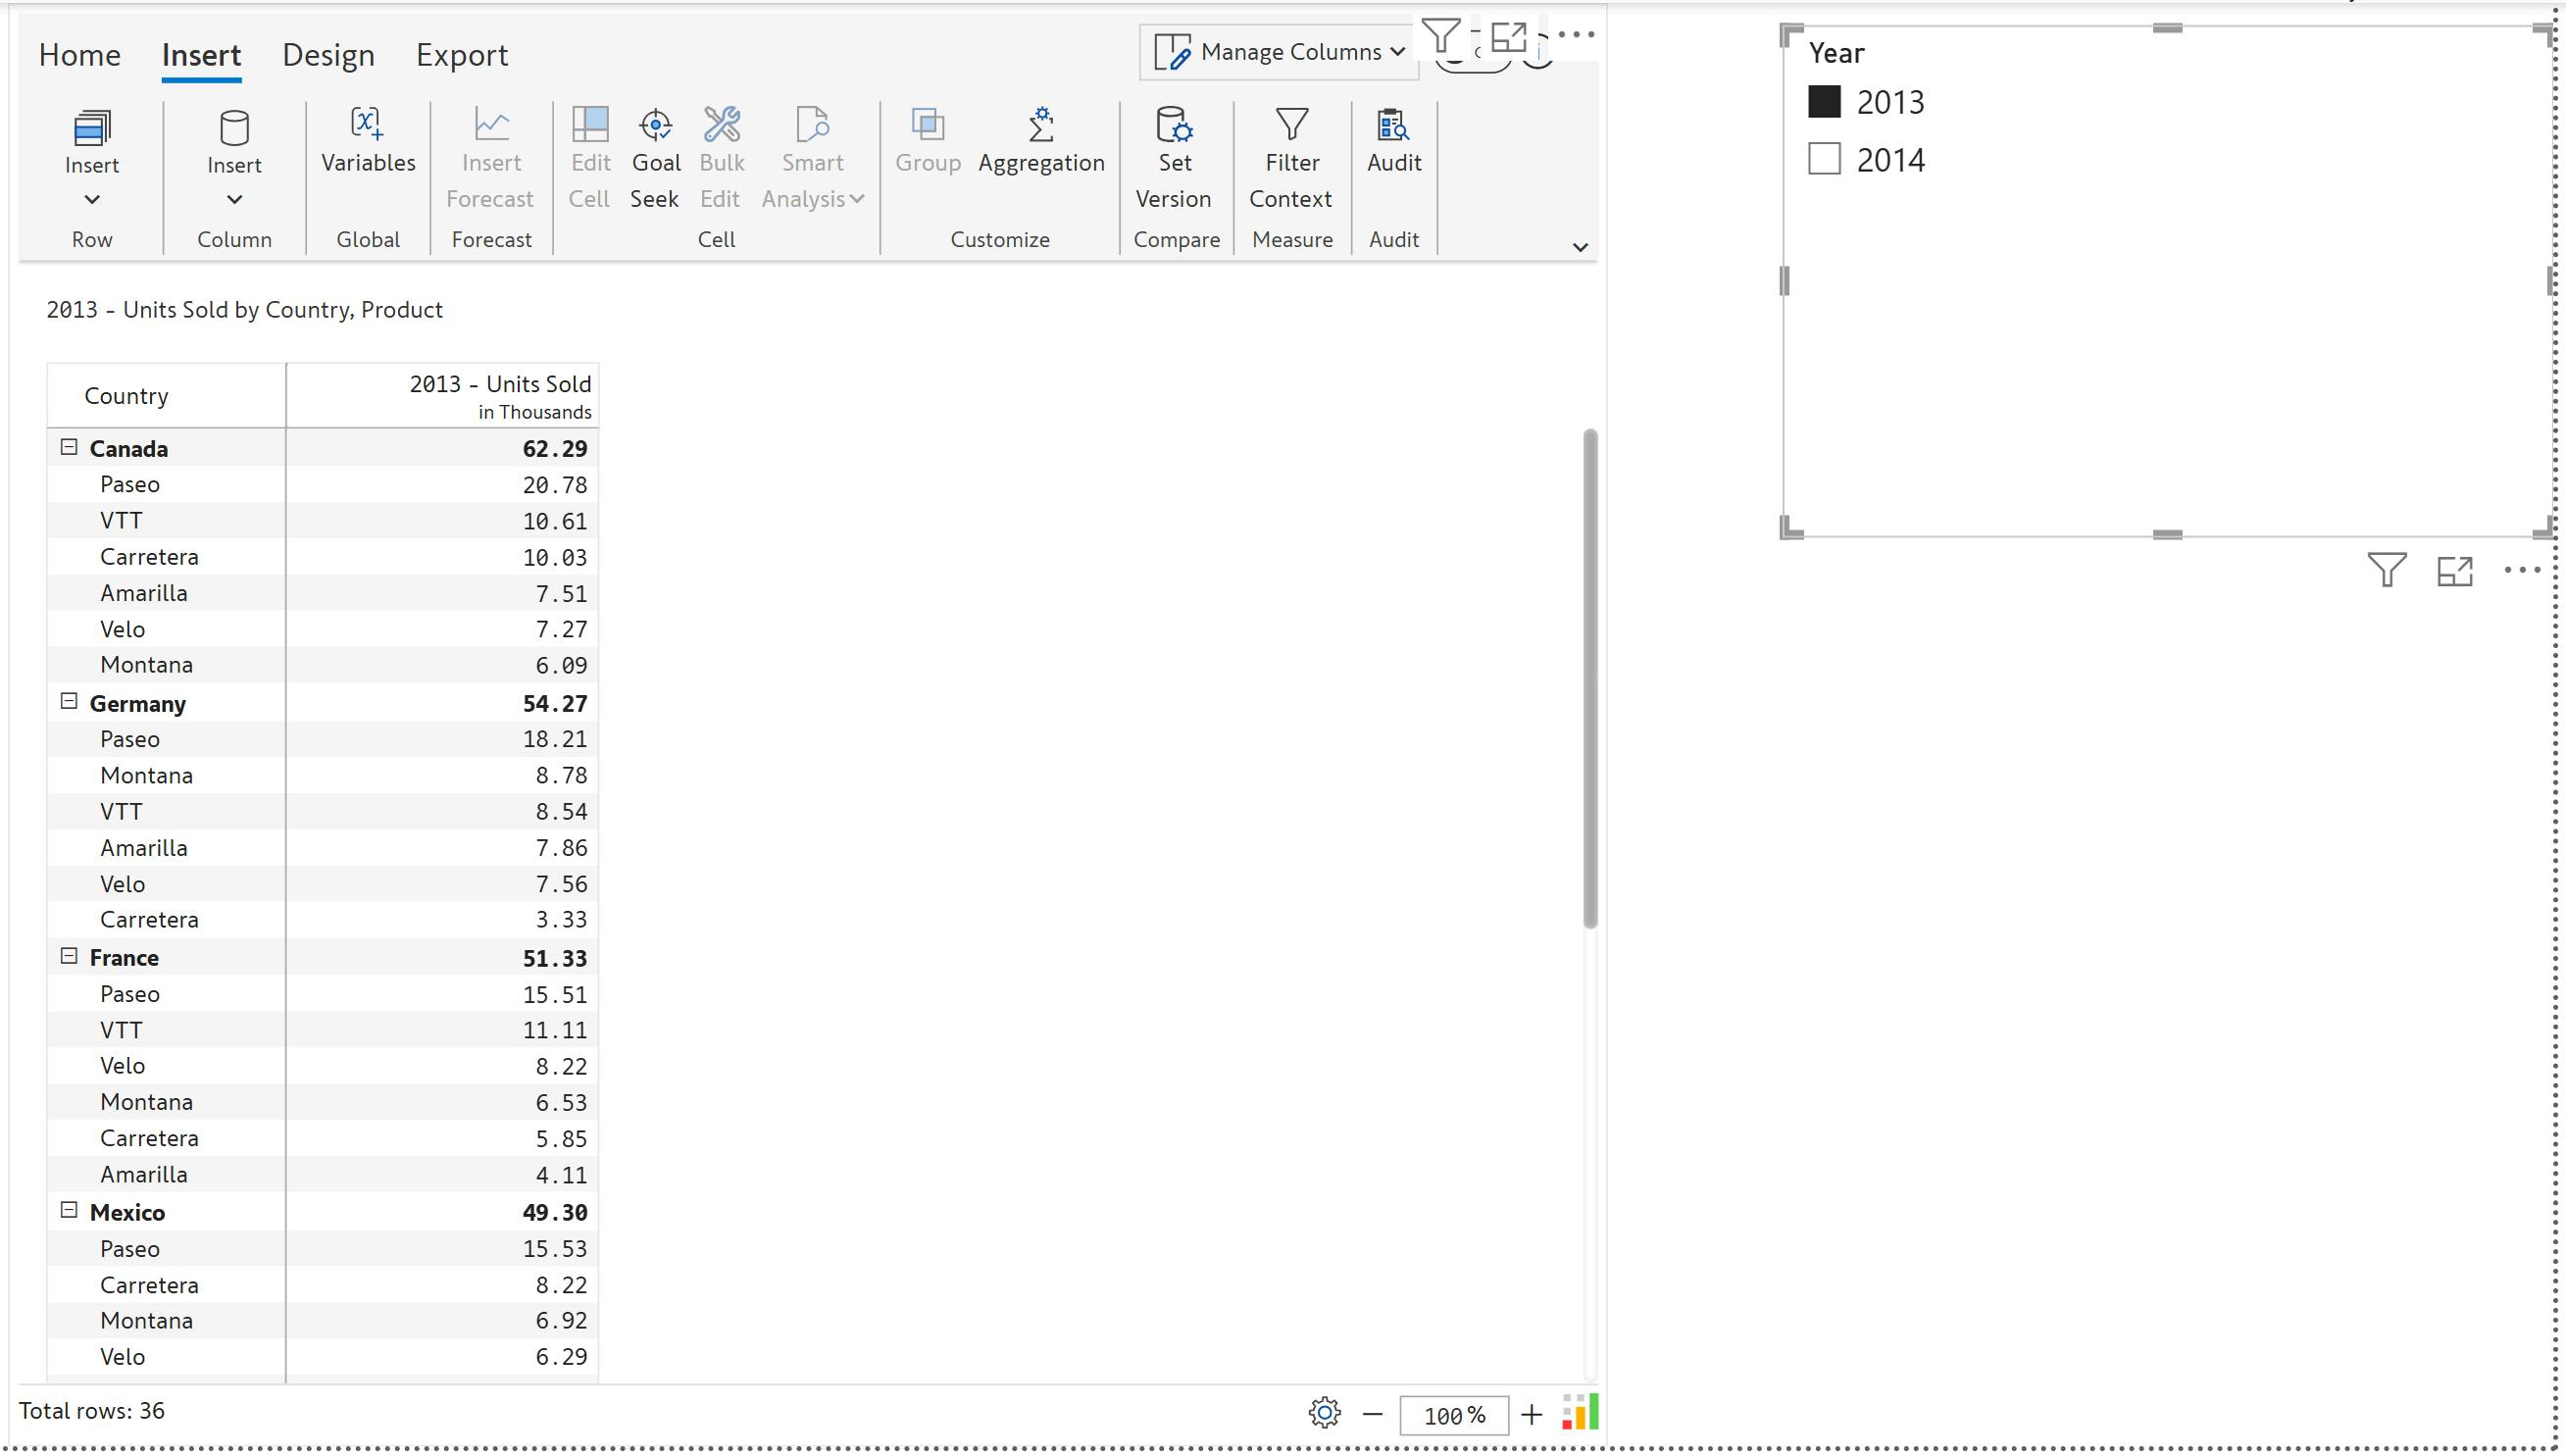This screenshot has height=1456, width=2566.
Task: Click the zoom out minus button
Action: pyautogui.click(x=1372, y=1415)
